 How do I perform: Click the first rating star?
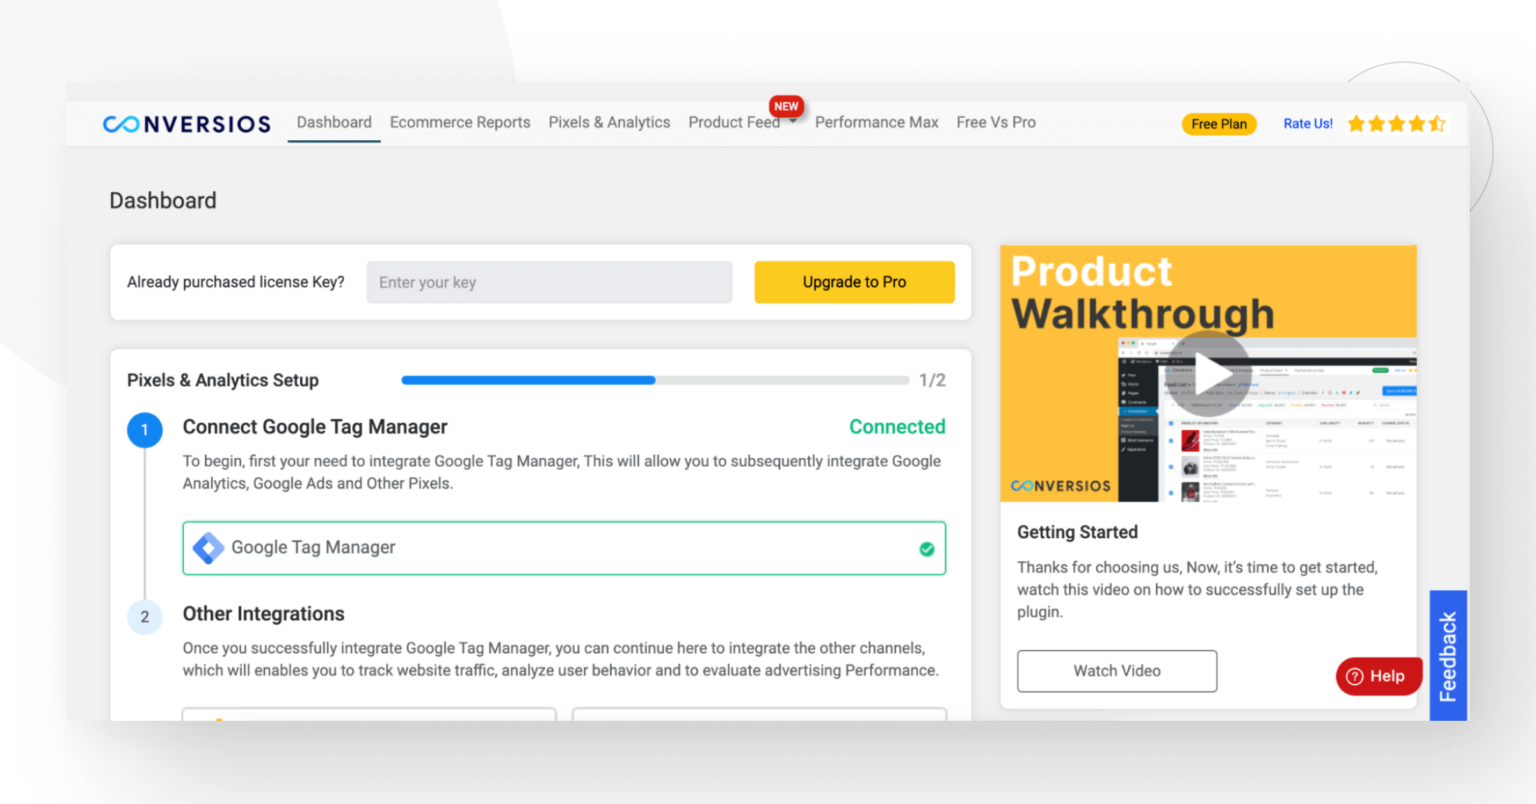point(1356,123)
